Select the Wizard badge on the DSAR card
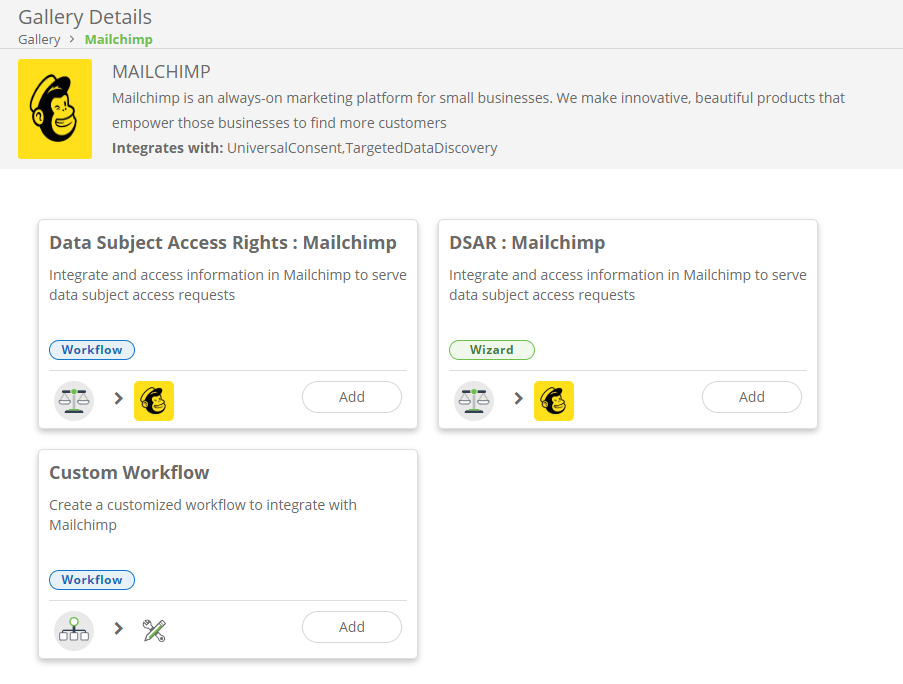Screen dimensions: 903x684 [492, 349]
